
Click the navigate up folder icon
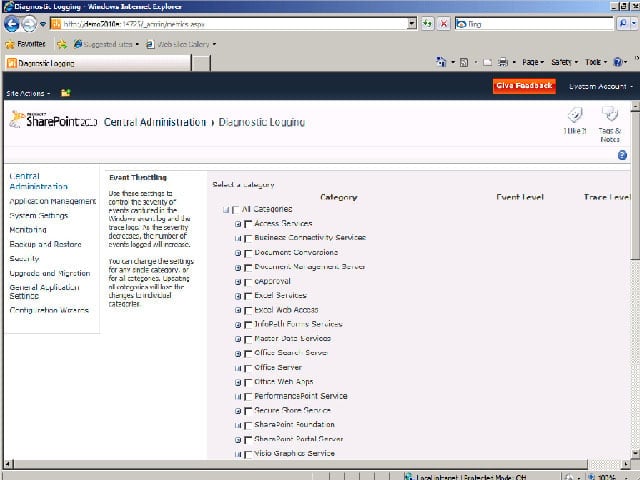(x=66, y=93)
